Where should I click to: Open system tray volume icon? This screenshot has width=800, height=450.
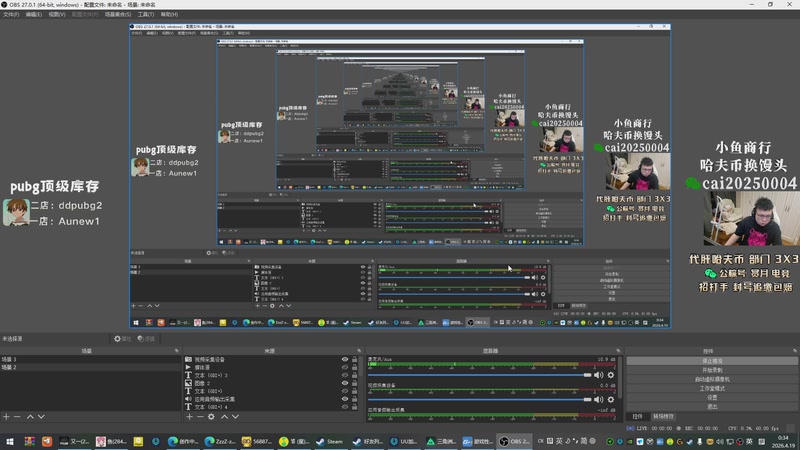719,441
